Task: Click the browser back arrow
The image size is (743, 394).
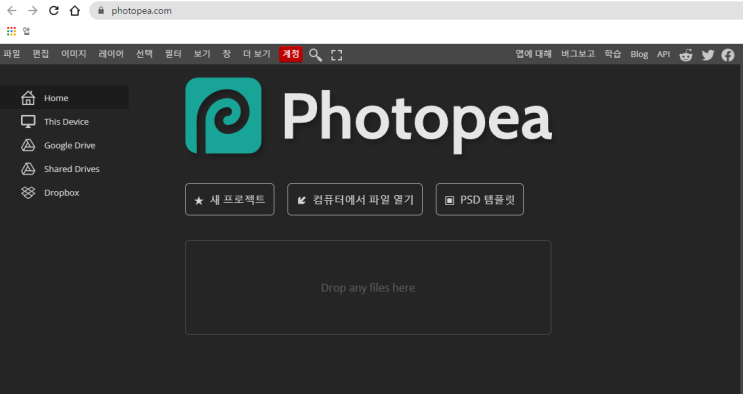Action: click(x=11, y=10)
